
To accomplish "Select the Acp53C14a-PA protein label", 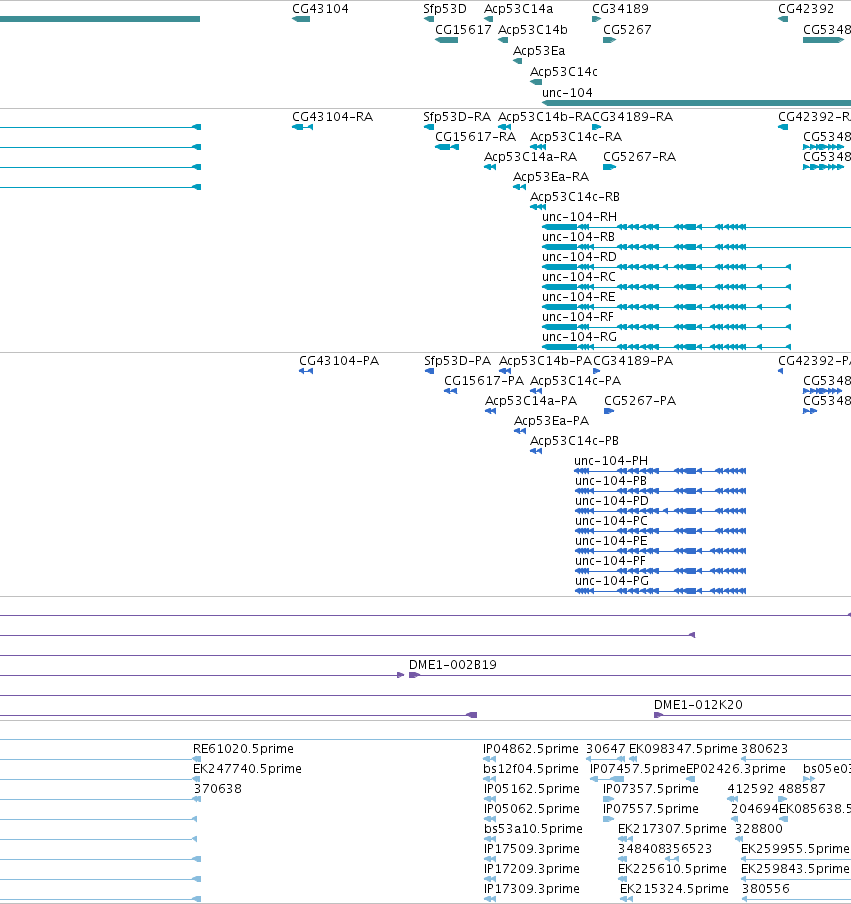I will pos(531,401).
